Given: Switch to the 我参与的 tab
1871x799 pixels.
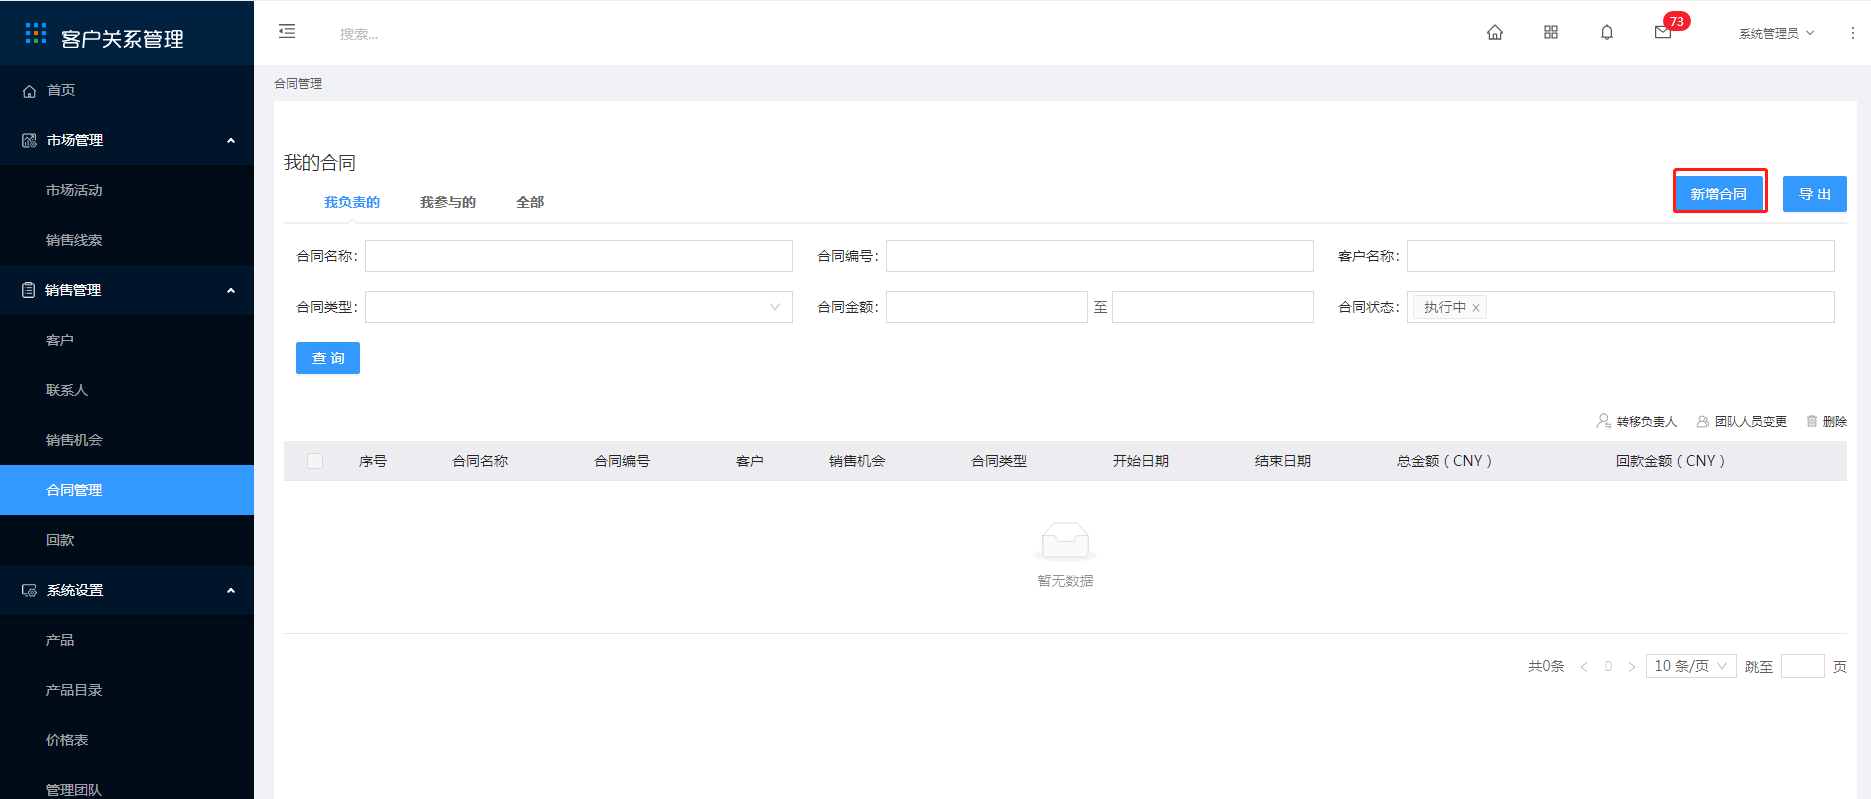Looking at the screenshot, I should pos(448,202).
